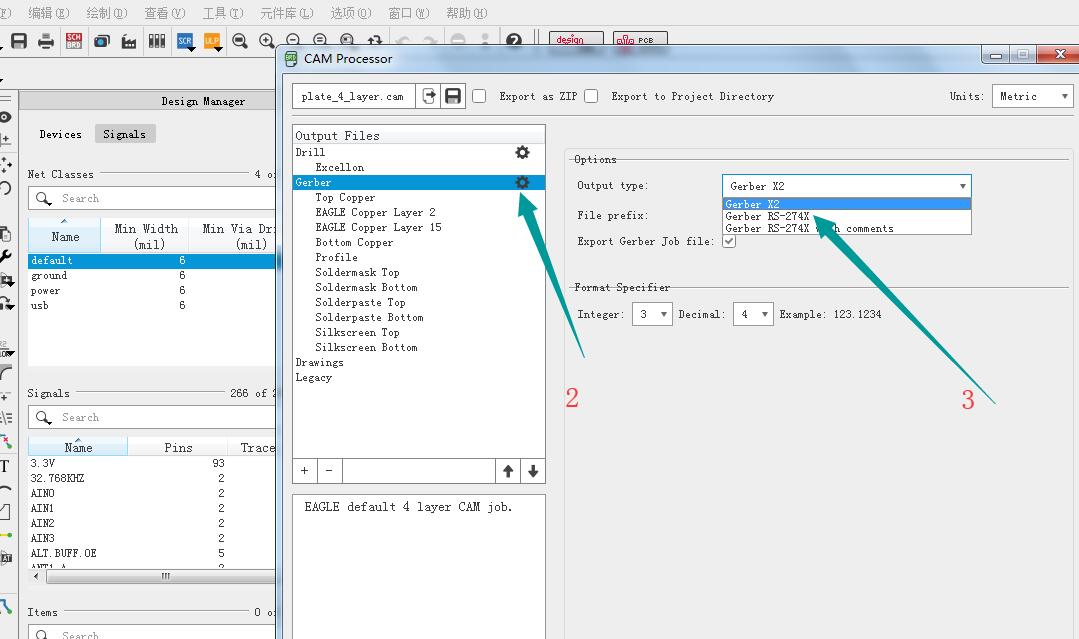Image resolution: width=1079 pixels, height=639 pixels.
Task: Click the load CAM job file icon
Action: tap(429, 96)
